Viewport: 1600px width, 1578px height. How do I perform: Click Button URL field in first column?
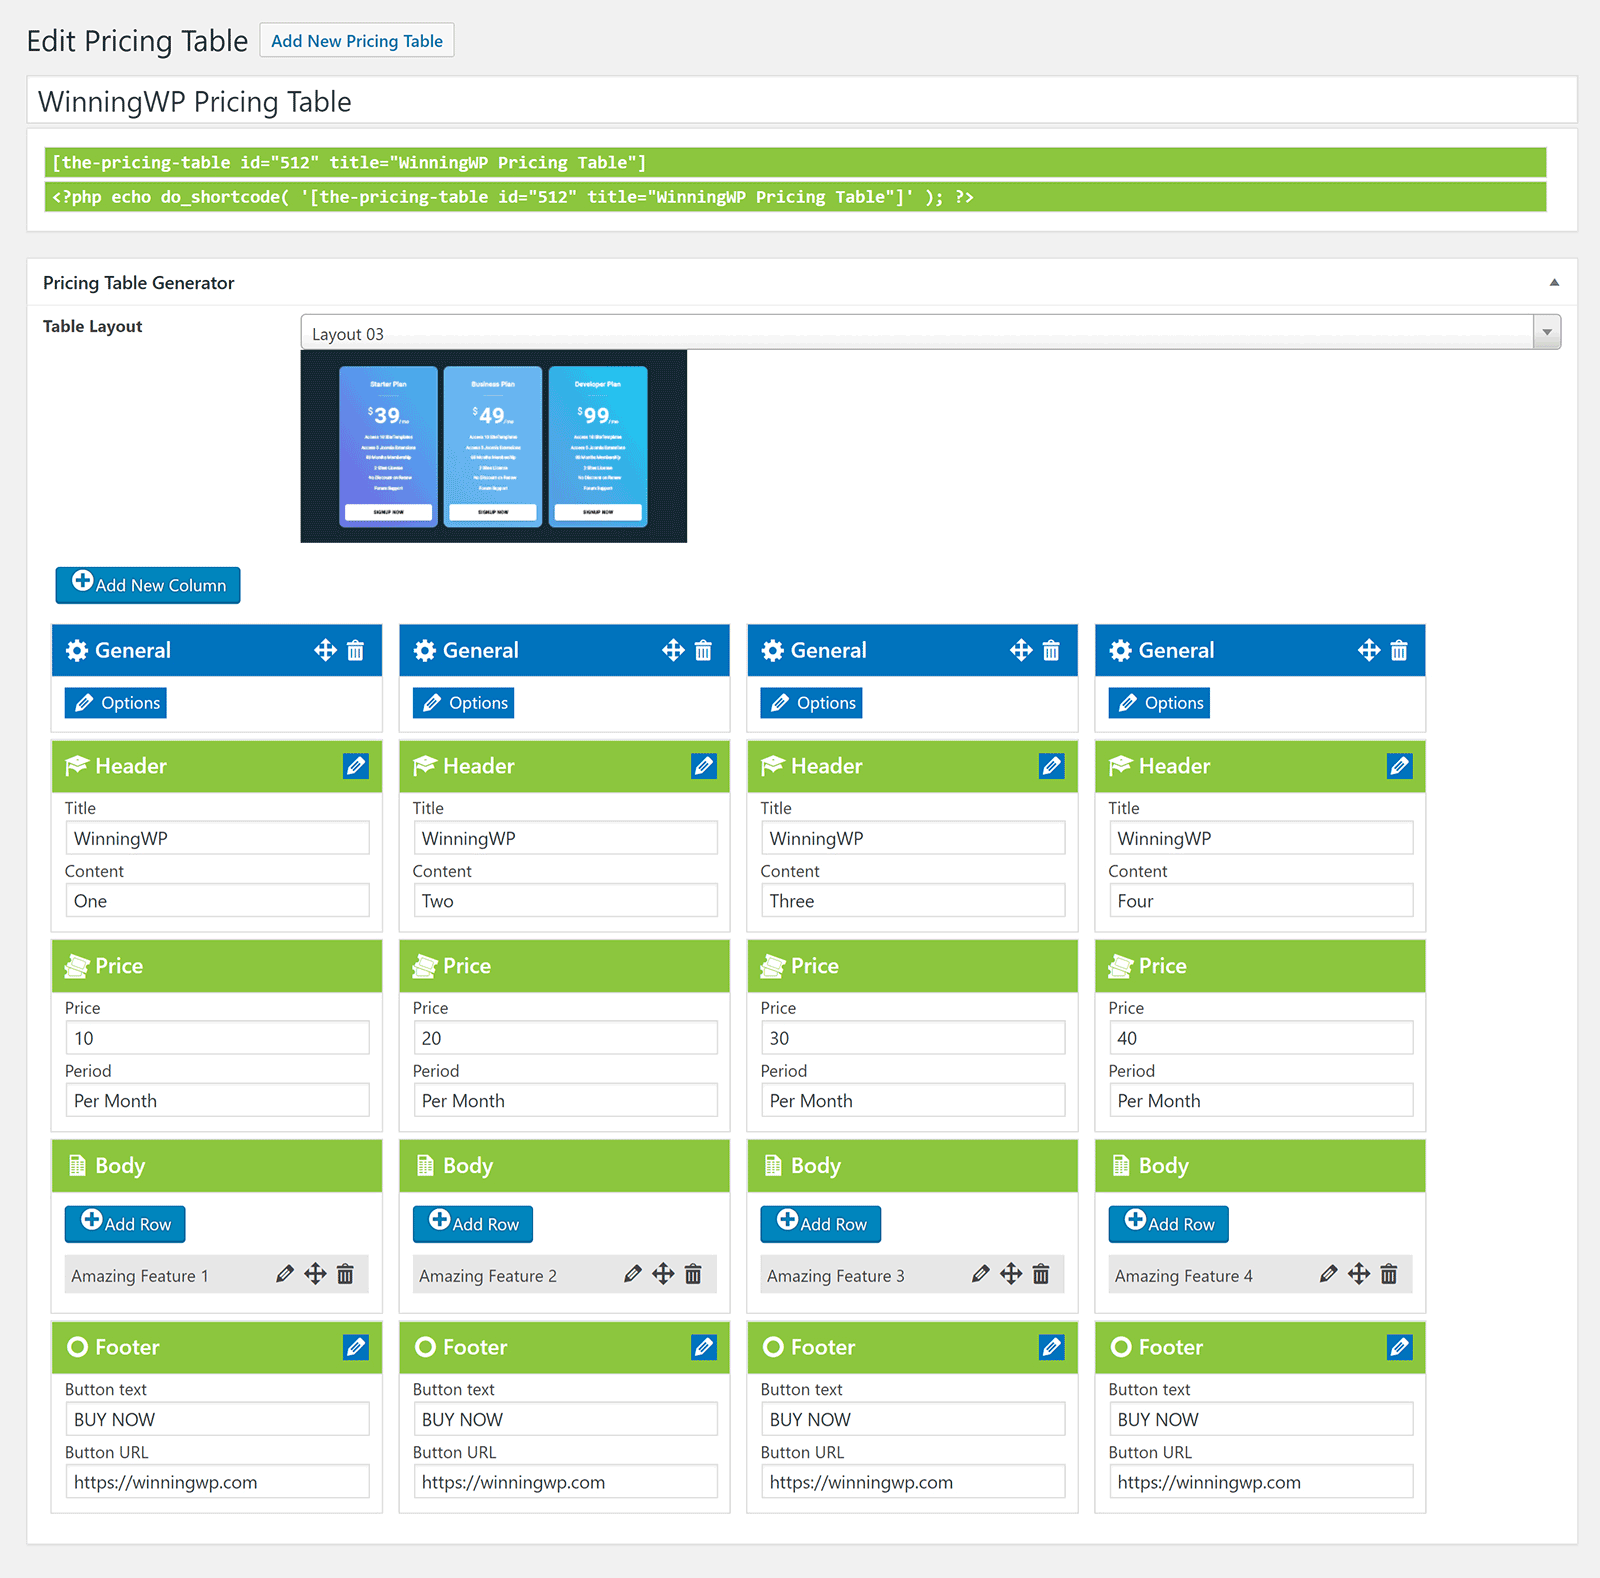(x=217, y=1482)
